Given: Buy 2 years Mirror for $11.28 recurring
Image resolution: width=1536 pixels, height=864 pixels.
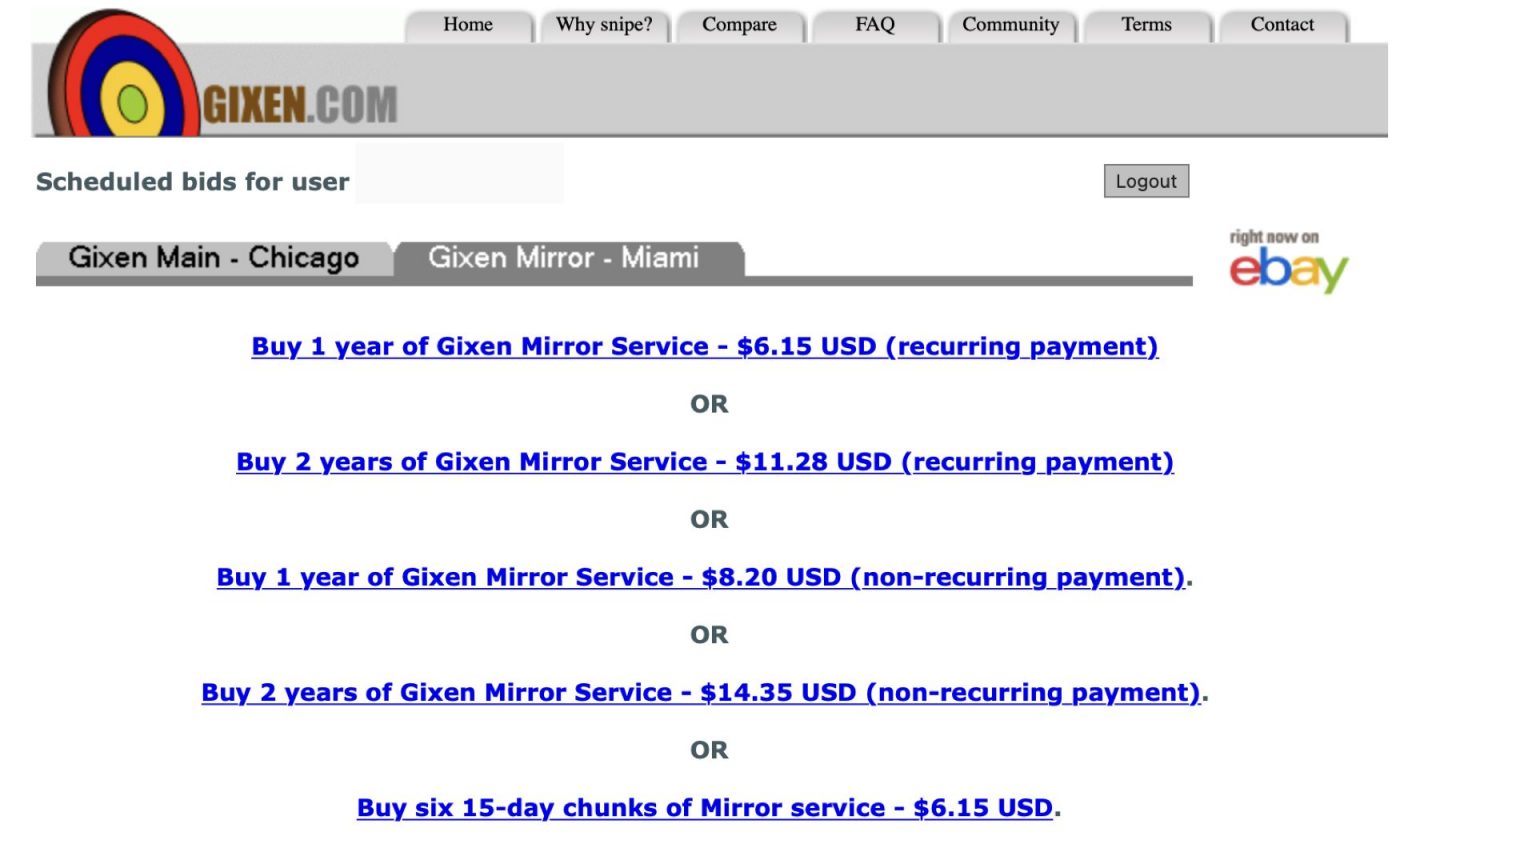Looking at the screenshot, I should pos(705,462).
